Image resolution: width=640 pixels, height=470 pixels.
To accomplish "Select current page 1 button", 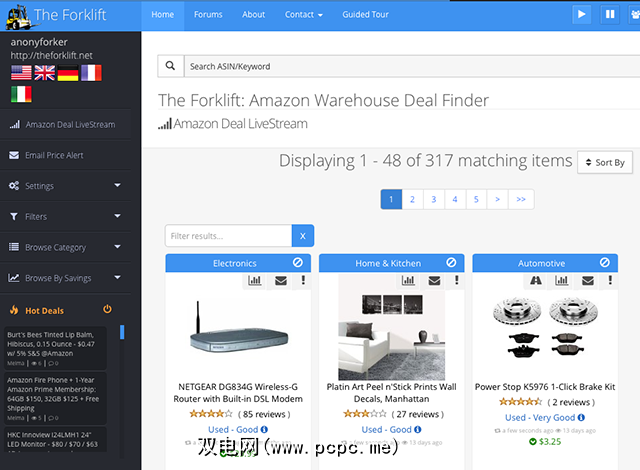I will (x=391, y=199).
